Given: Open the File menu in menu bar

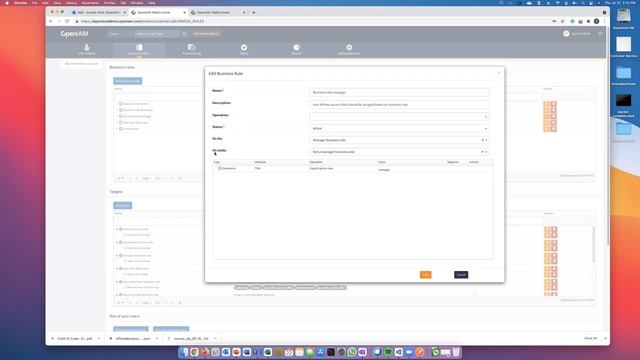Looking at the screenshot, I should 34,2.
